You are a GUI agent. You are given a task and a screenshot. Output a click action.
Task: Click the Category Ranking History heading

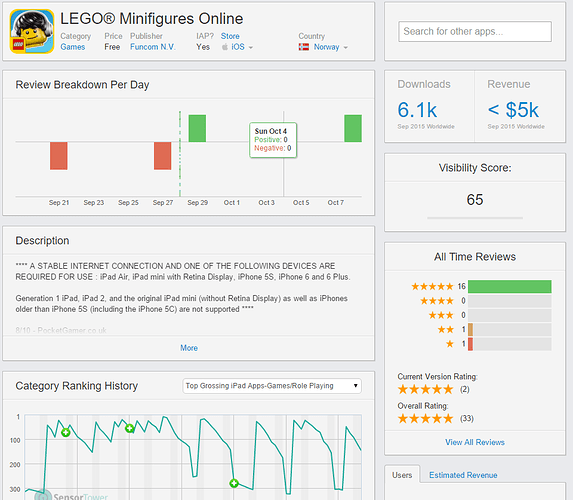(77, 386)
